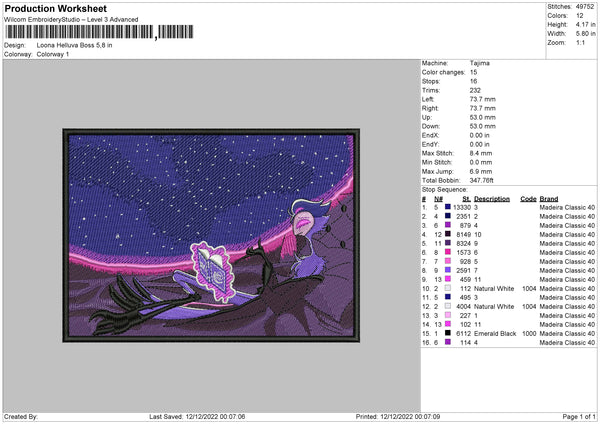This screenshot has width=600, height=424.
Task: Click the Max Stitch value 8.4 mm
Action: pyautogui.click(x=481, y=153)
